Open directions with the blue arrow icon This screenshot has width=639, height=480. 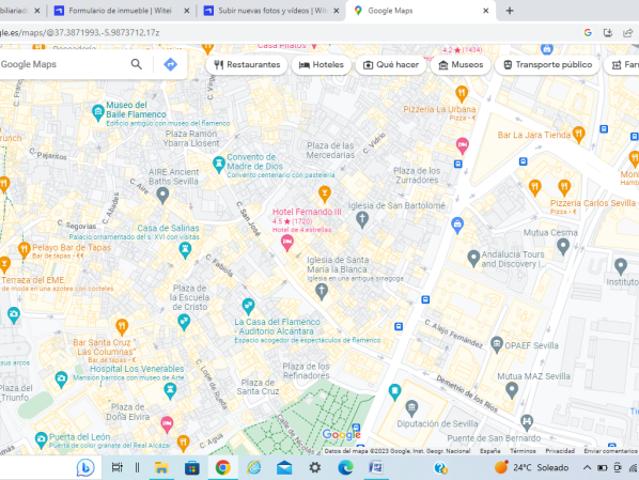tap(170, 64)
